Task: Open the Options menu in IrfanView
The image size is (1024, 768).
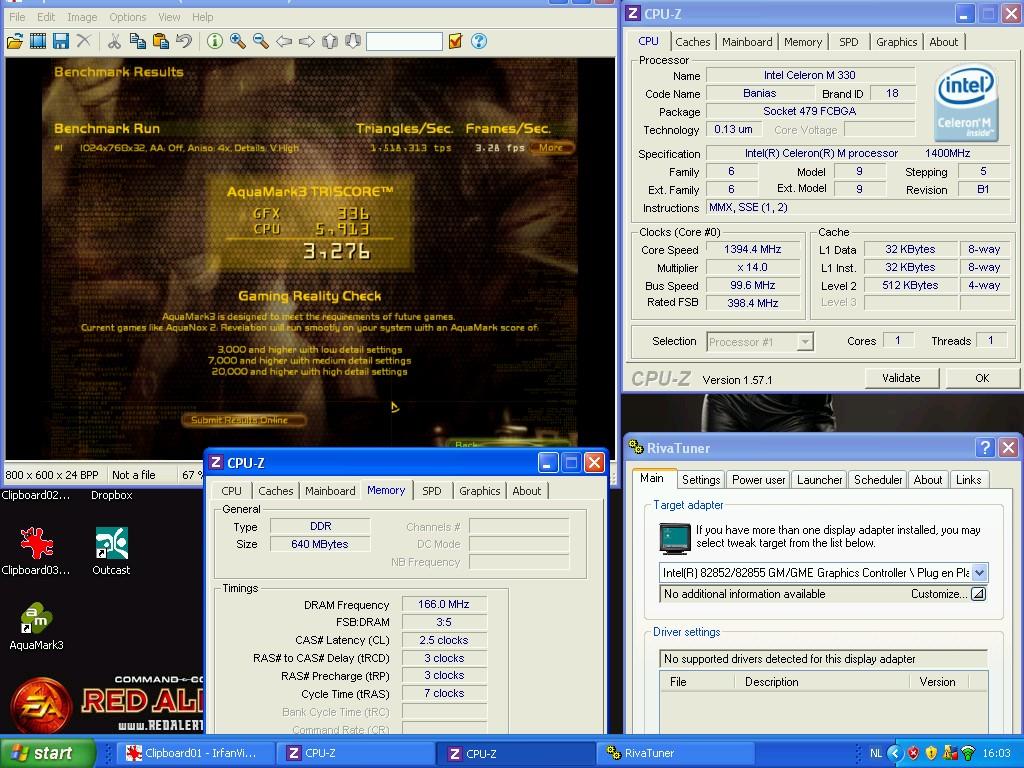Action: click(x=127, y=17)
